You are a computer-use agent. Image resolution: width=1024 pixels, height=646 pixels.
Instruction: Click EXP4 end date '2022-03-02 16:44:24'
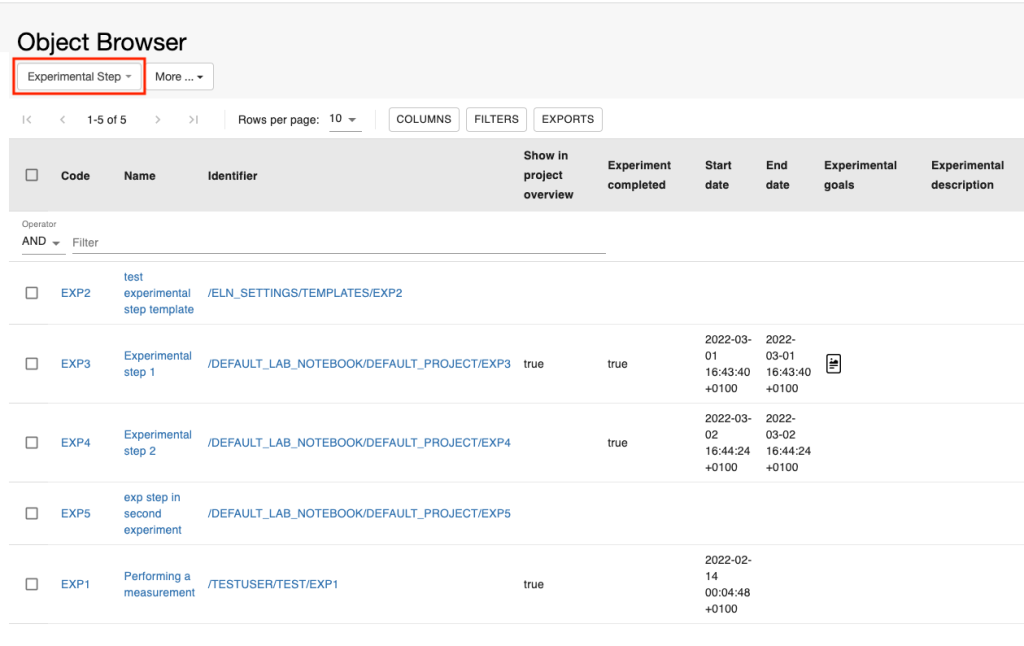point(788,443)
